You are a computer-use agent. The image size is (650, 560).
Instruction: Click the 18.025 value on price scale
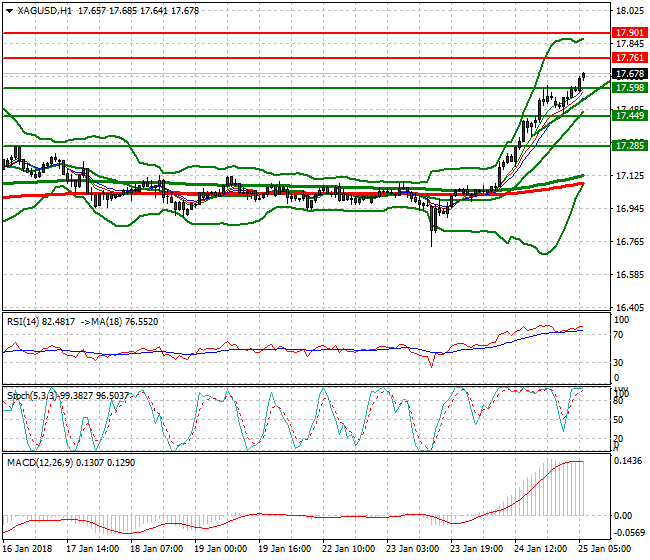pos(629,11)
